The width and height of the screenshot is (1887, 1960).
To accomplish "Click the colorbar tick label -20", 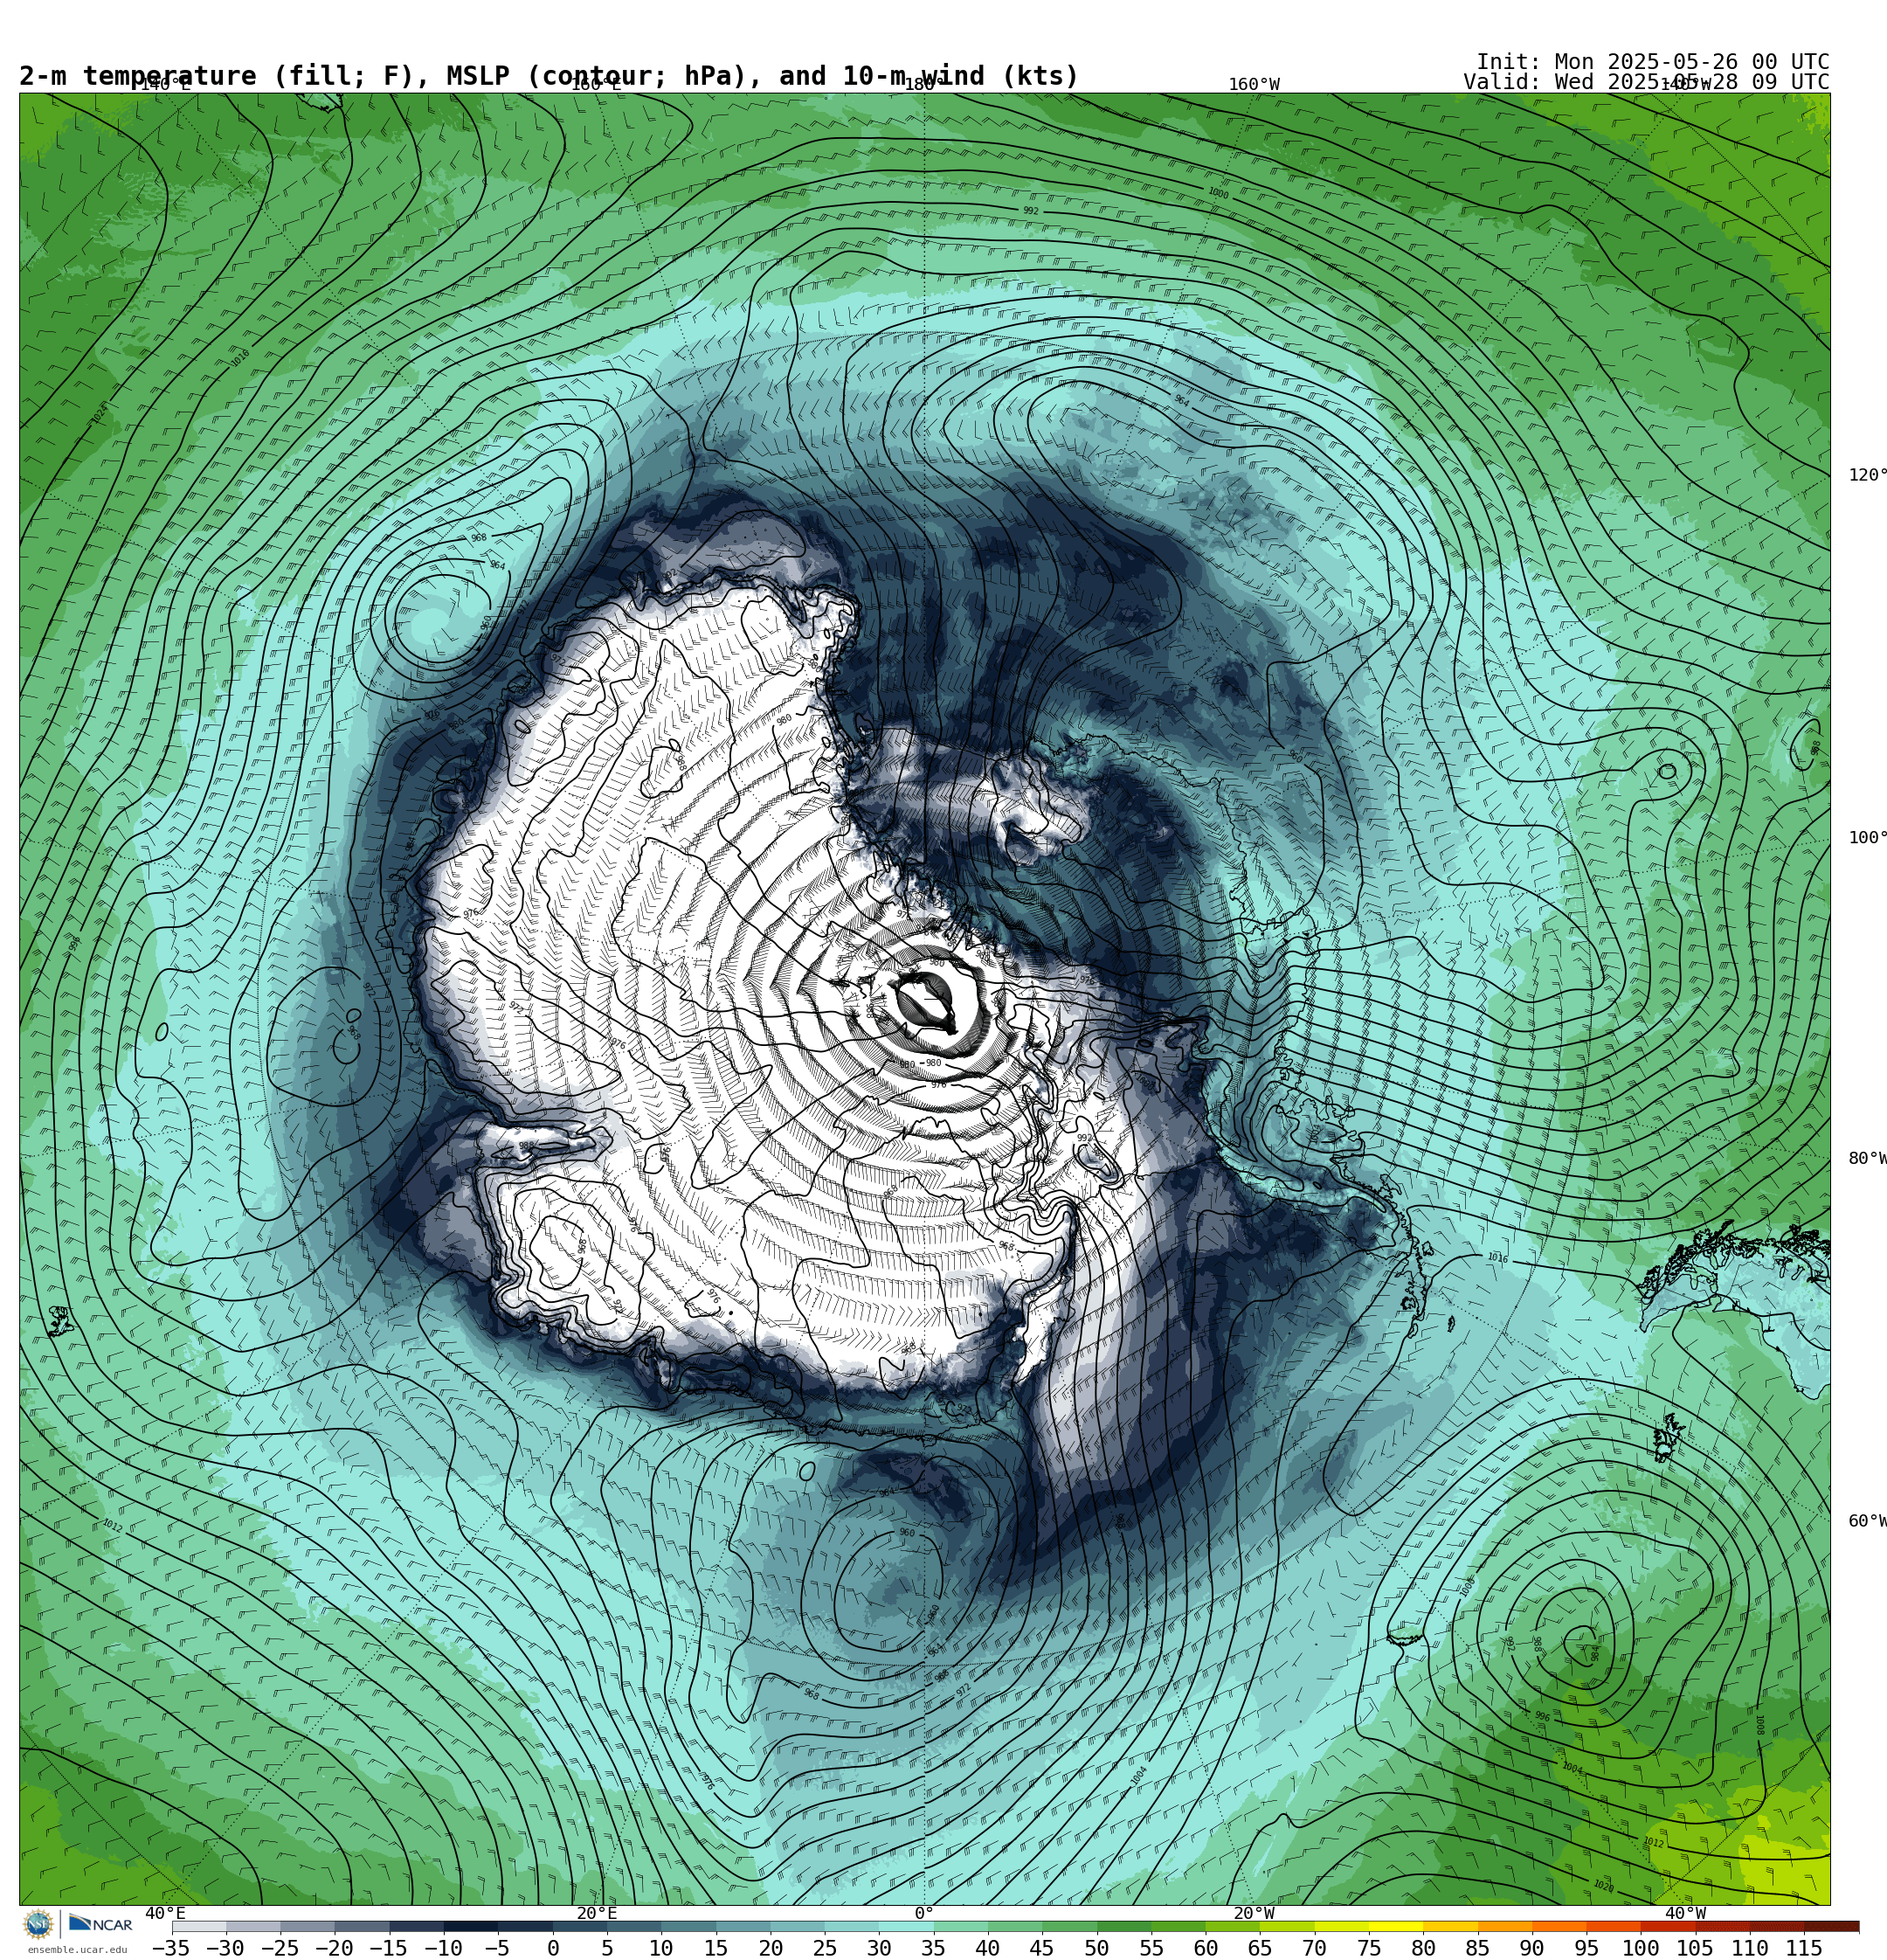I will click(334, 1948).
